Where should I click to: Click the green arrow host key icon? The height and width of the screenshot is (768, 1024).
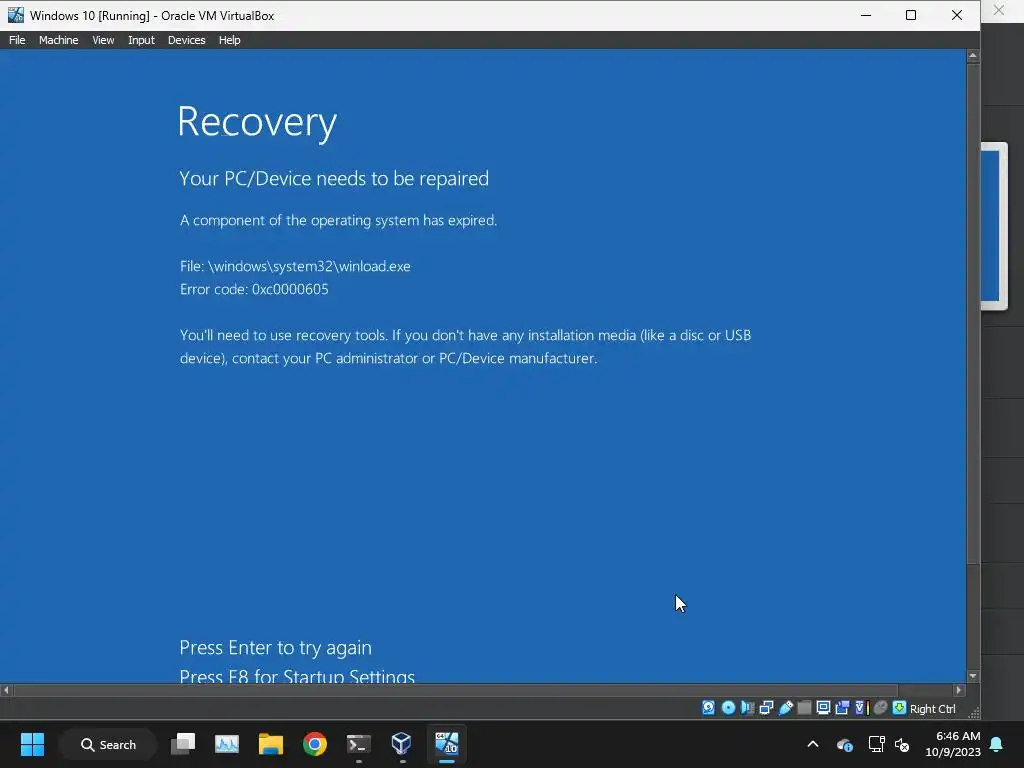[900, 708]
